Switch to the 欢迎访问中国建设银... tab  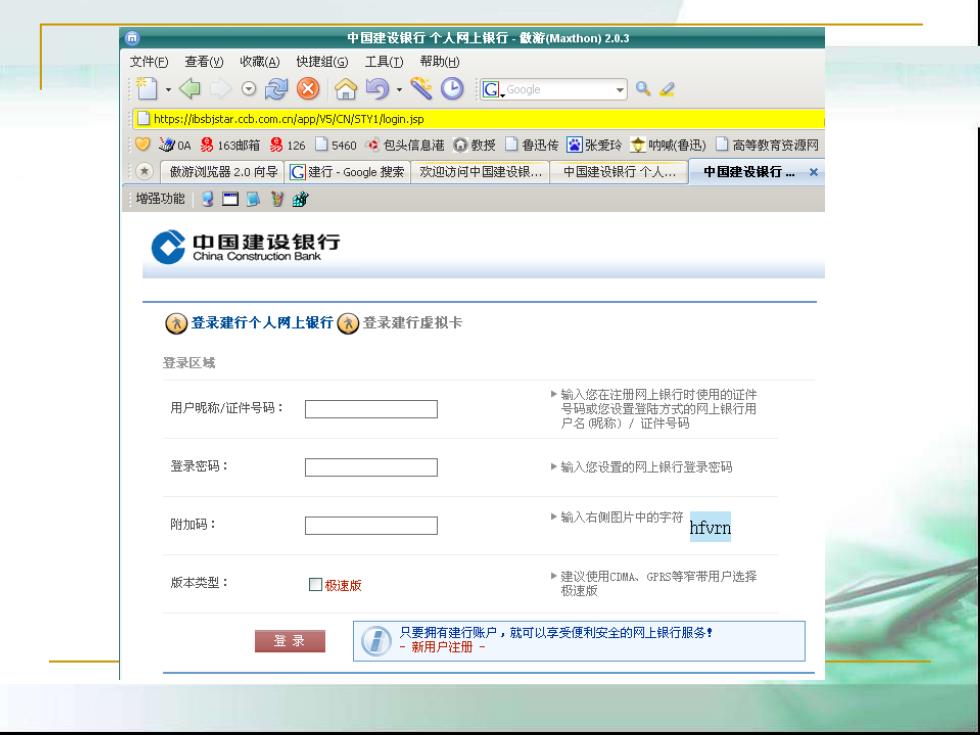point(480,172)
